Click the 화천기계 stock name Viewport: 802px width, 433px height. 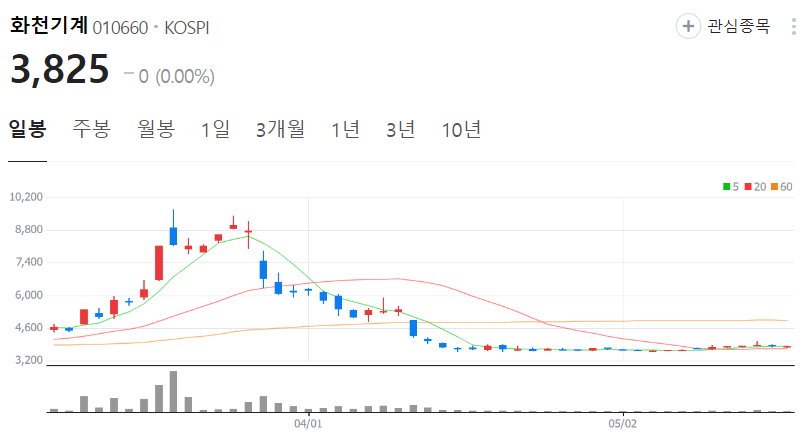coord(49,25)
